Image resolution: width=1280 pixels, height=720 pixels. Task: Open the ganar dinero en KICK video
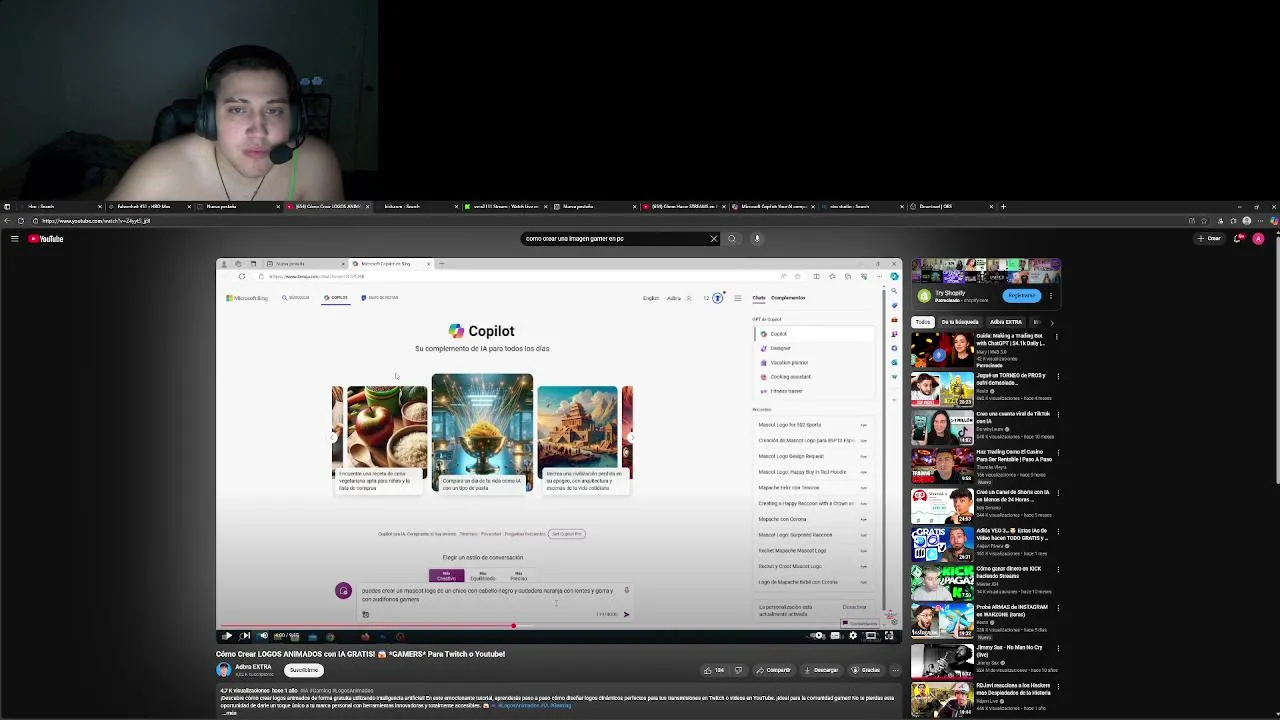(x=942, y=585)
